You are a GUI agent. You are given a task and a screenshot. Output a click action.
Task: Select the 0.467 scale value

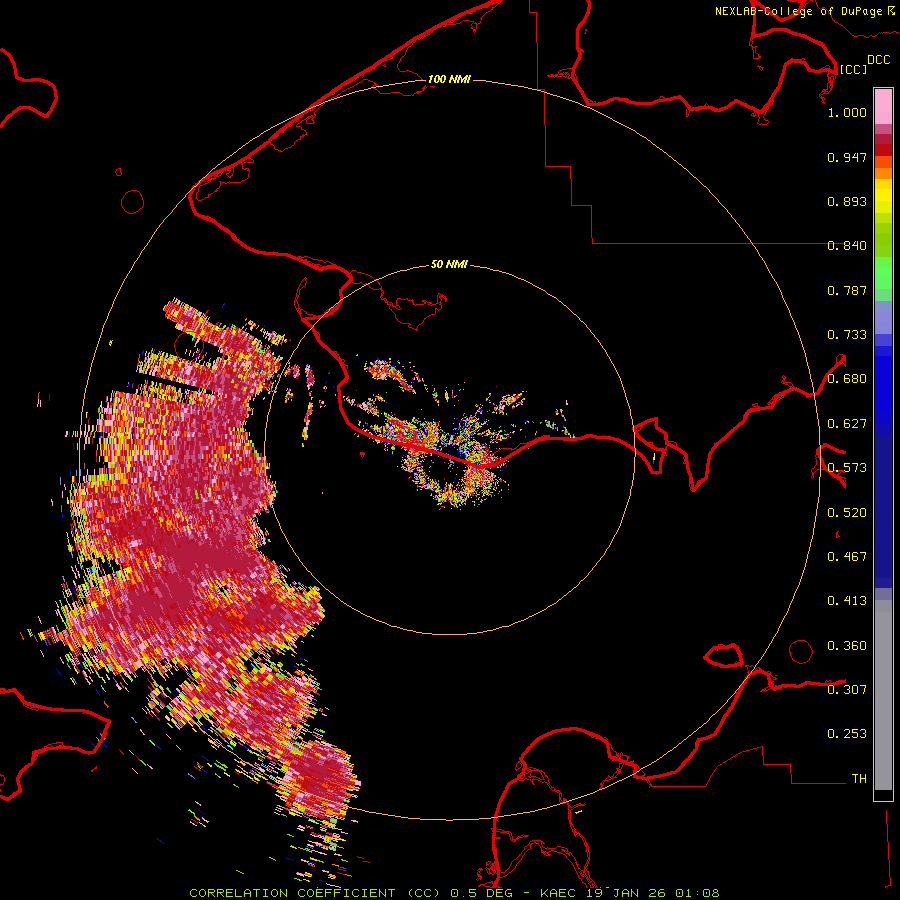click(847, 557)
